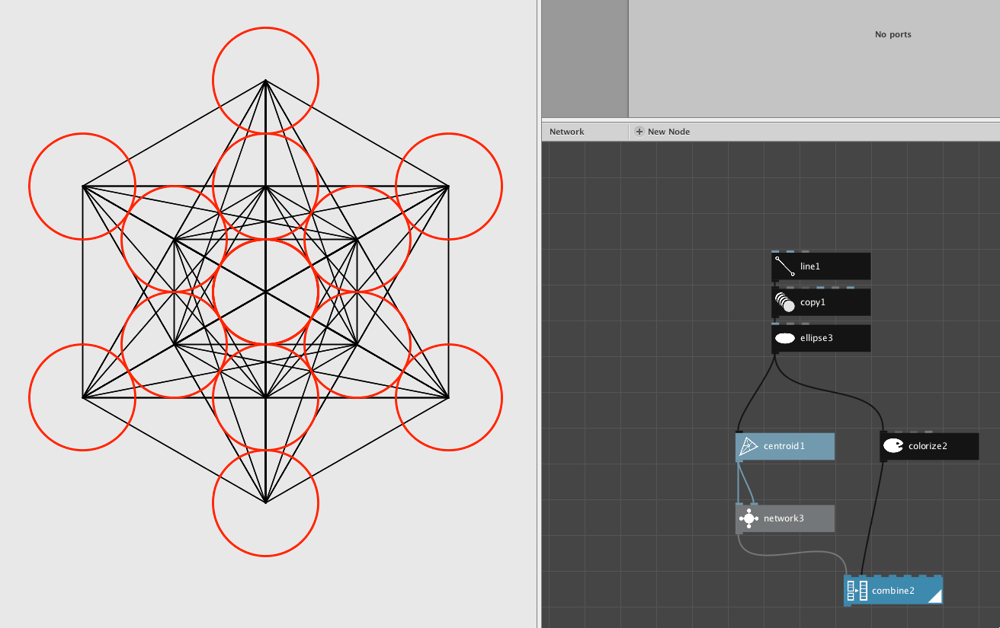Click the copy1 node's stacked circles icon
This screenshot has width=1000, height=628.
point(784,302)
